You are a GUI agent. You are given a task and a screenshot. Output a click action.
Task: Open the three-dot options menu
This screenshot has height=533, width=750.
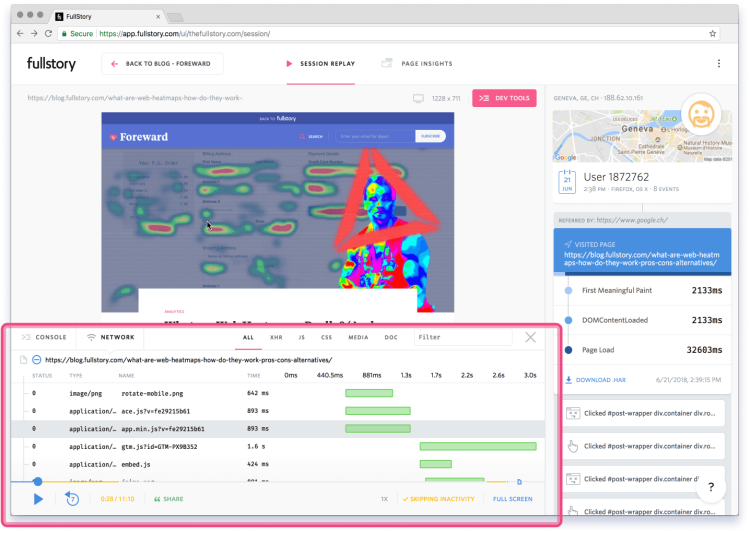click(x=718, y=64)
